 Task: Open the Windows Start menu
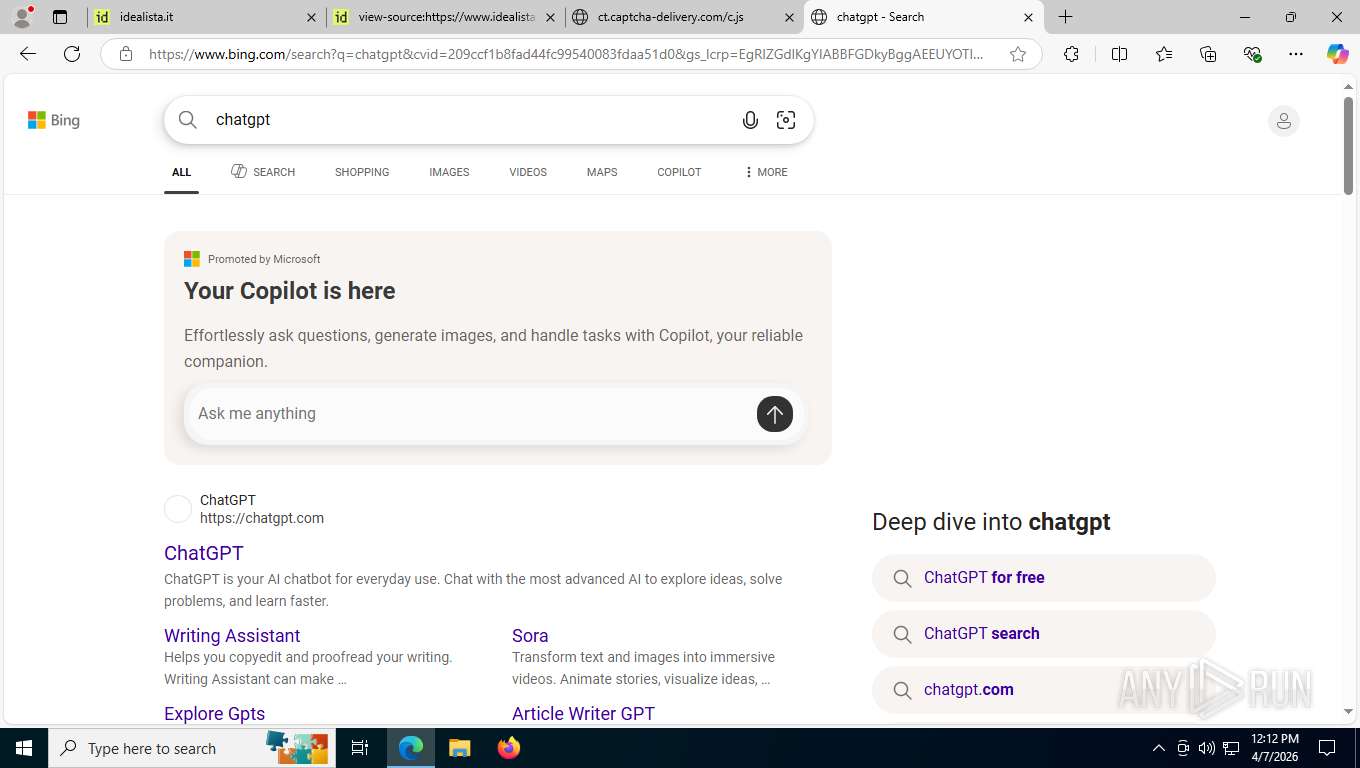tap(24, 748)
